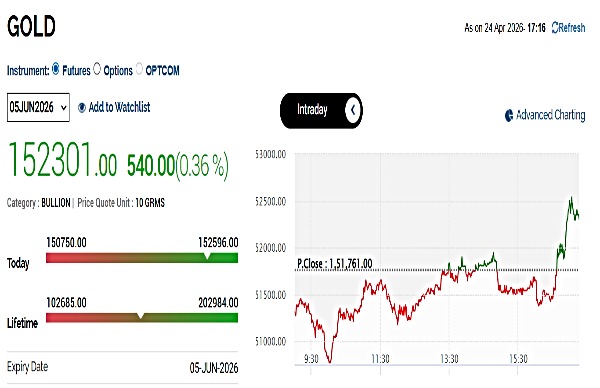Click the P.Close 1,51,761.00 label
The width and height of the screenshot is (600, 388).
coord(334,263)
